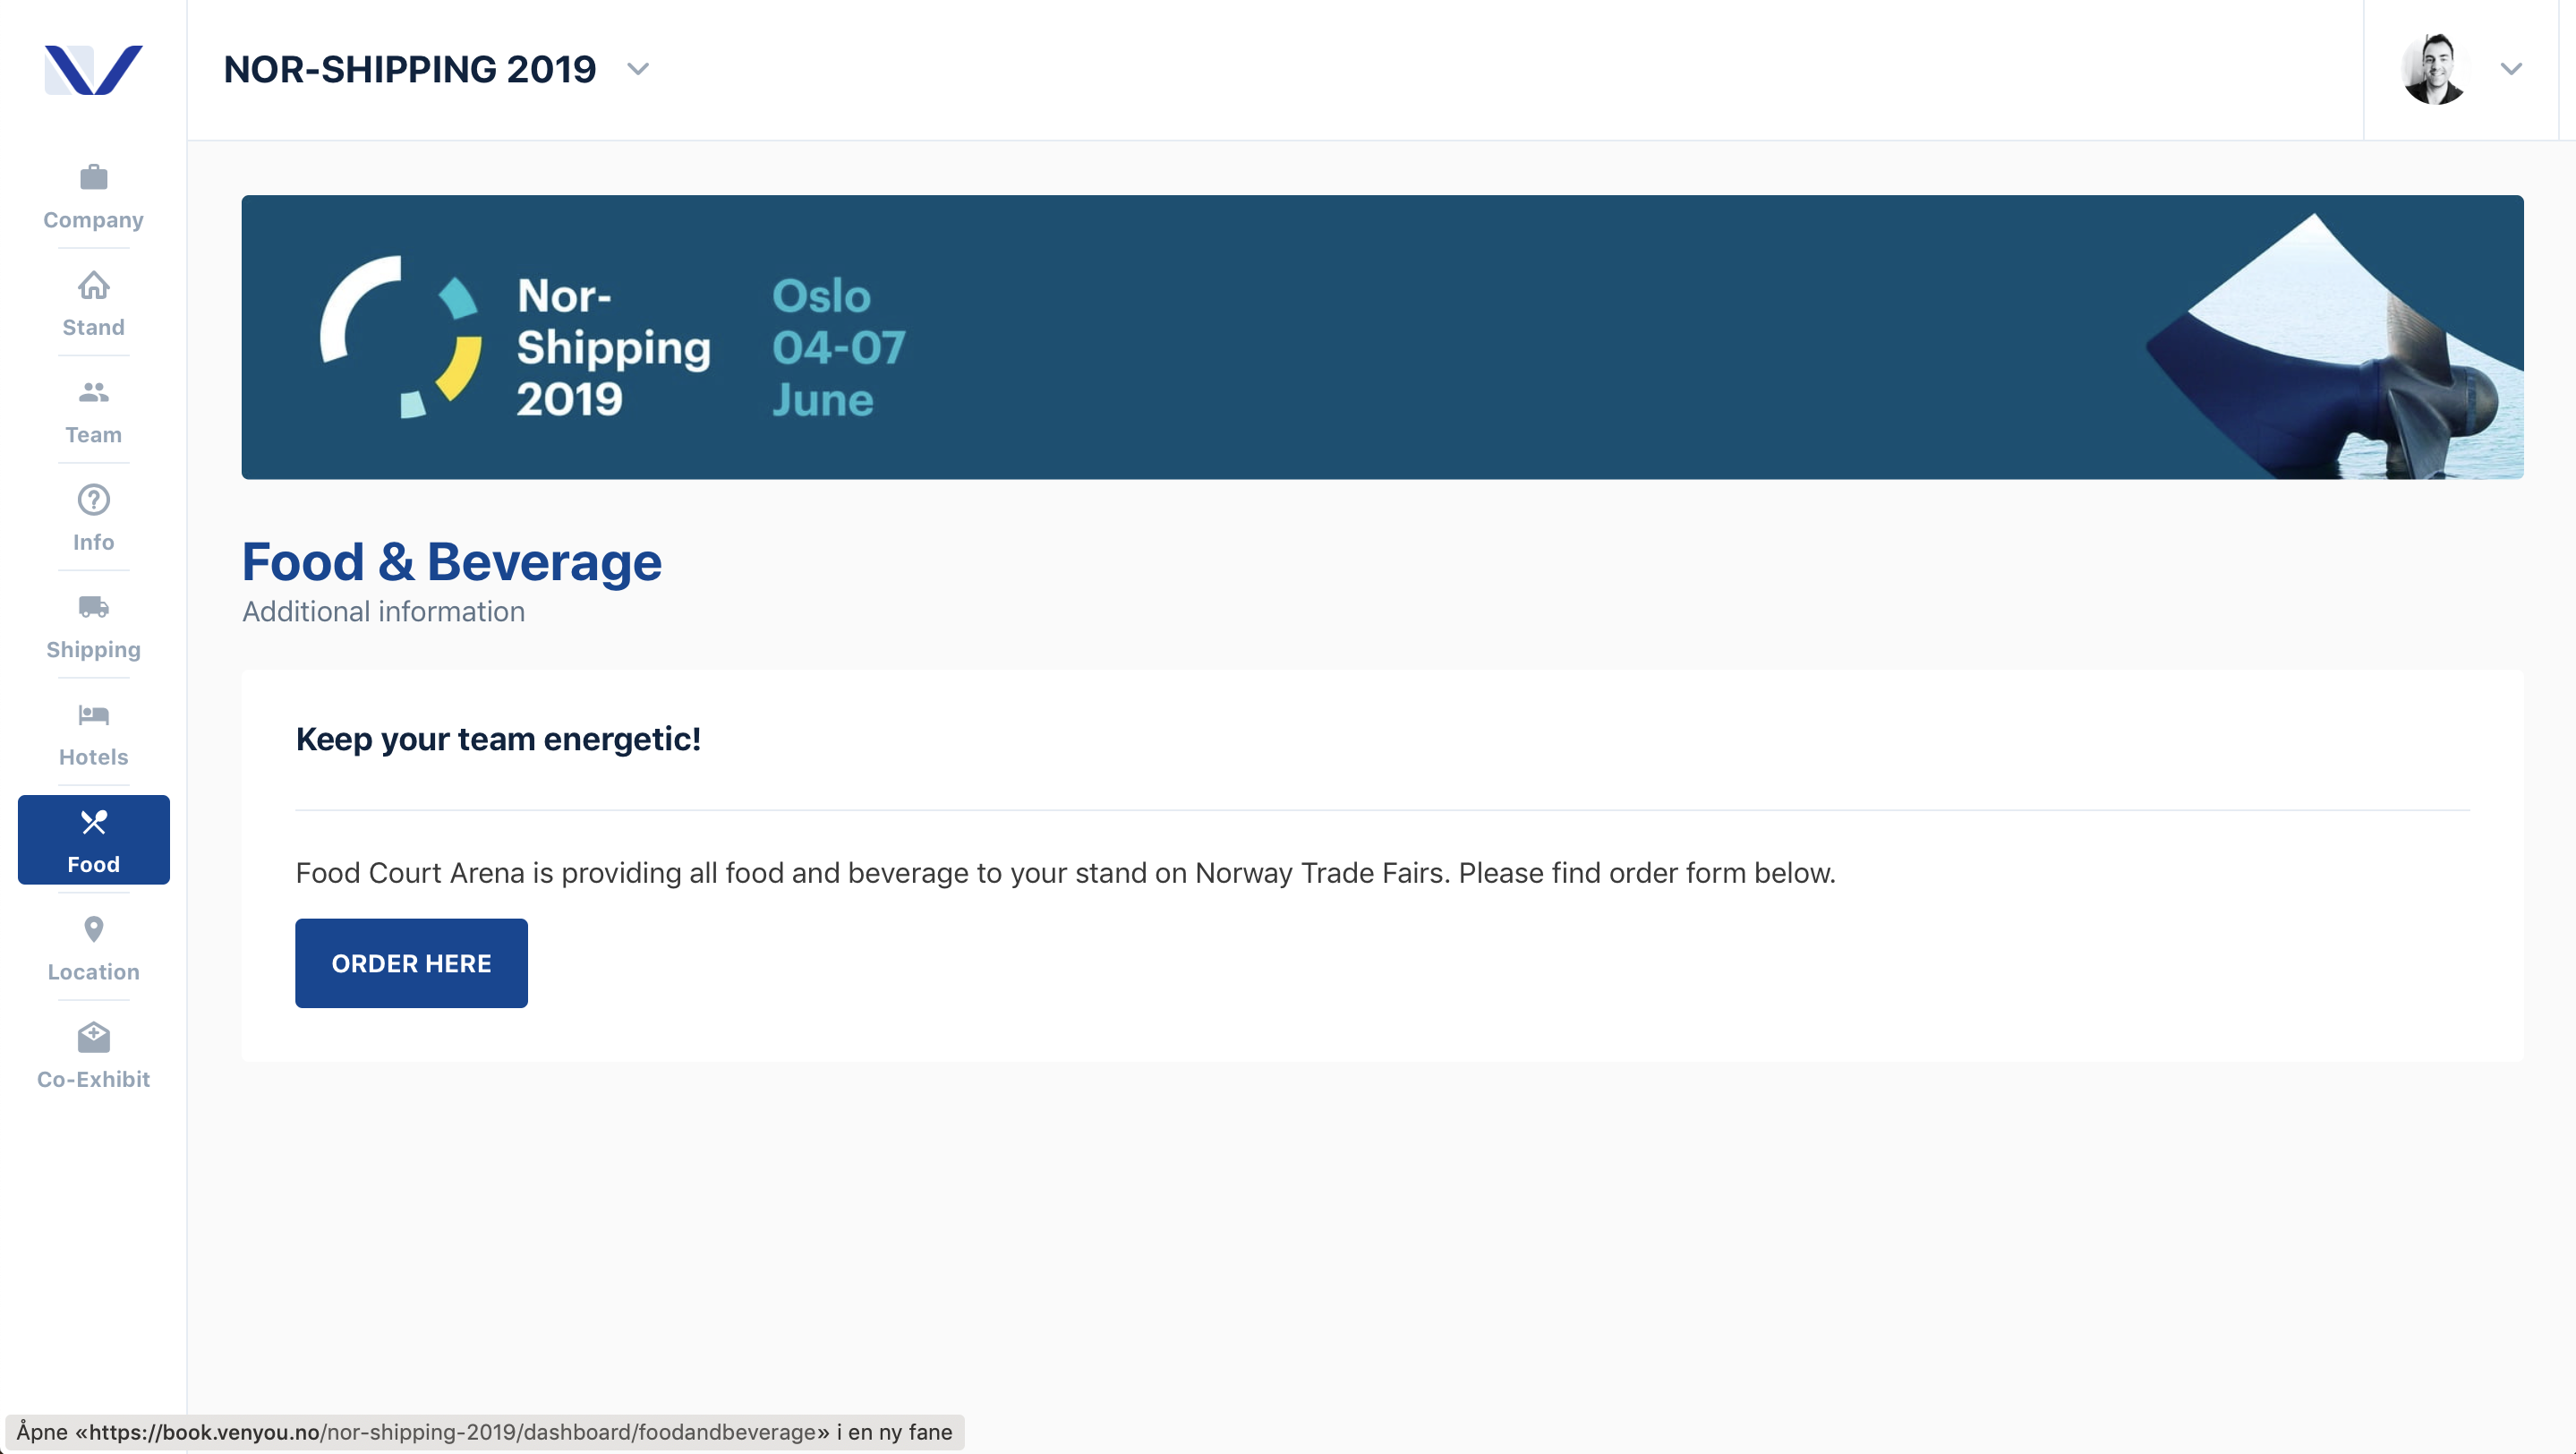Screen dimensions: 2576x1454
Task: Expand the user account chevron
Action: pyautogui.click(x=2511, y=69)
